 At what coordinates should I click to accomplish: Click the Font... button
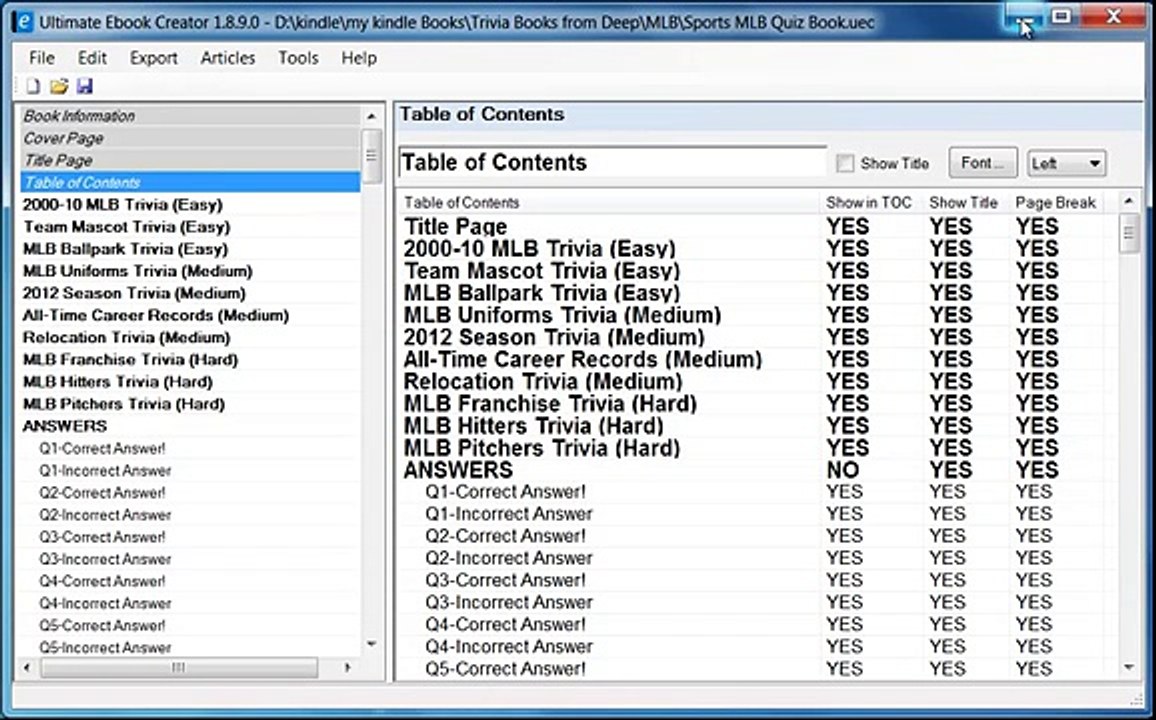[983, 163]
